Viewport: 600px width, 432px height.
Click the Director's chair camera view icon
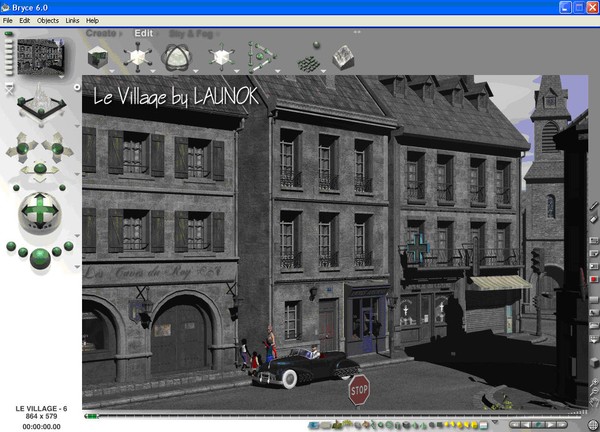click(x=10, y=89)
